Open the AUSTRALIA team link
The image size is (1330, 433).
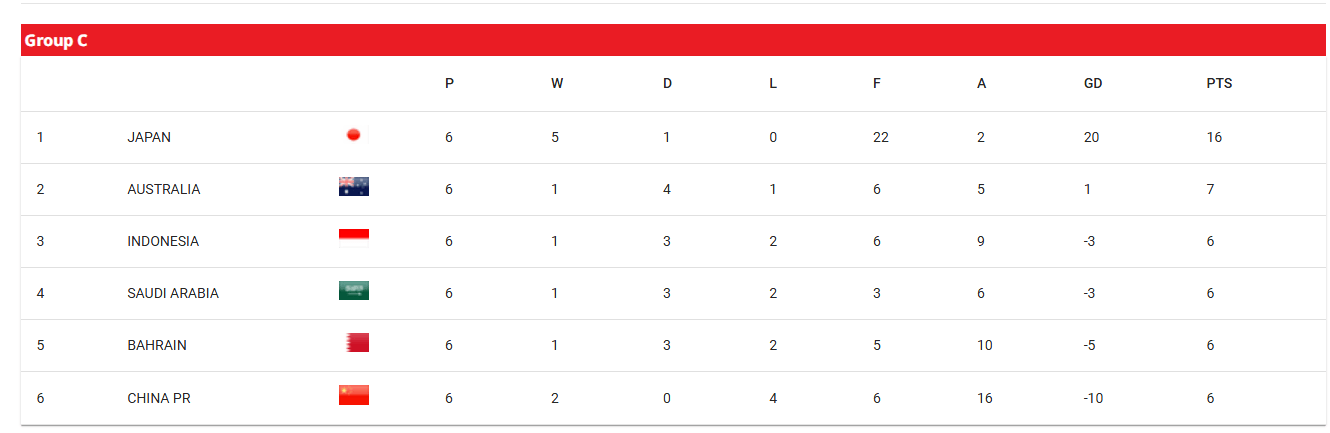[164, 190]
